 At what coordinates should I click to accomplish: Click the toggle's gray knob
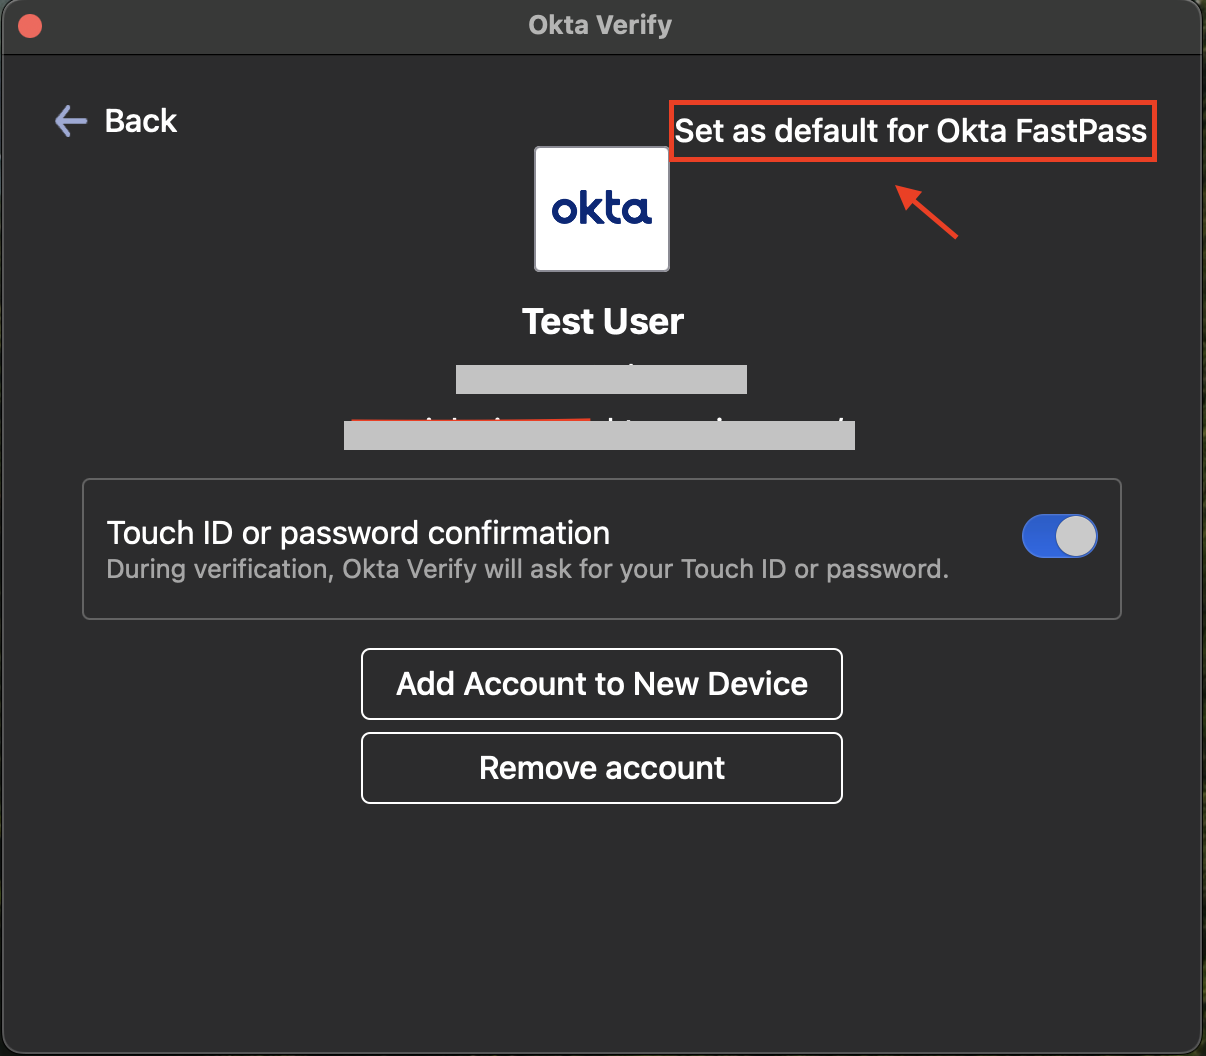(1076, 536)
